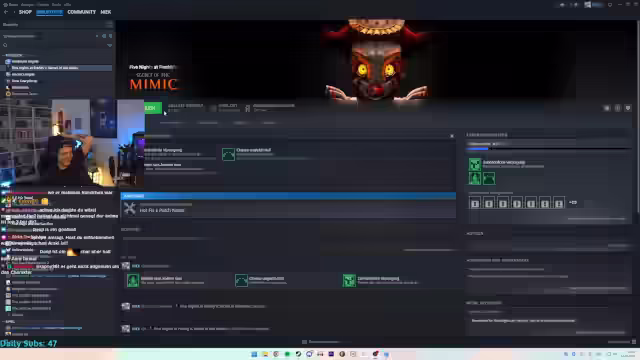Viewport: 640px width, 360px height.
Task: Click the favorite heart icon
Action: point(628,108)
